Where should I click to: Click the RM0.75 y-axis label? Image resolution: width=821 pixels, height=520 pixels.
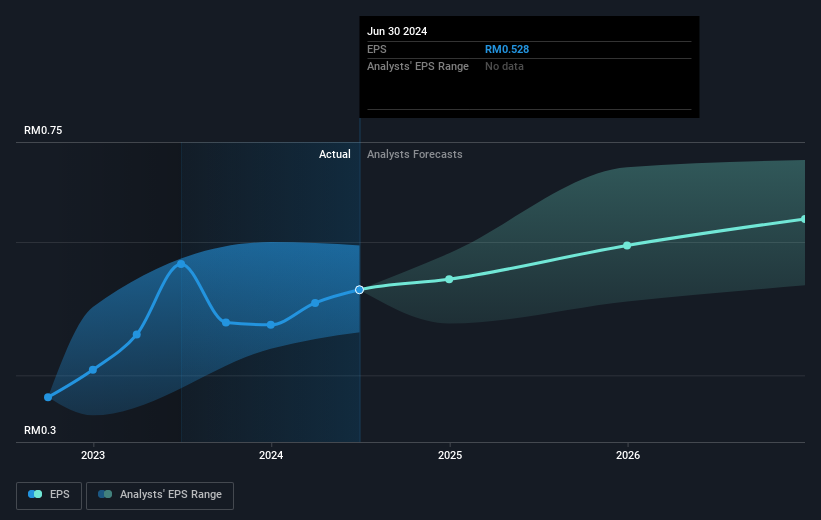click(43, 130)
